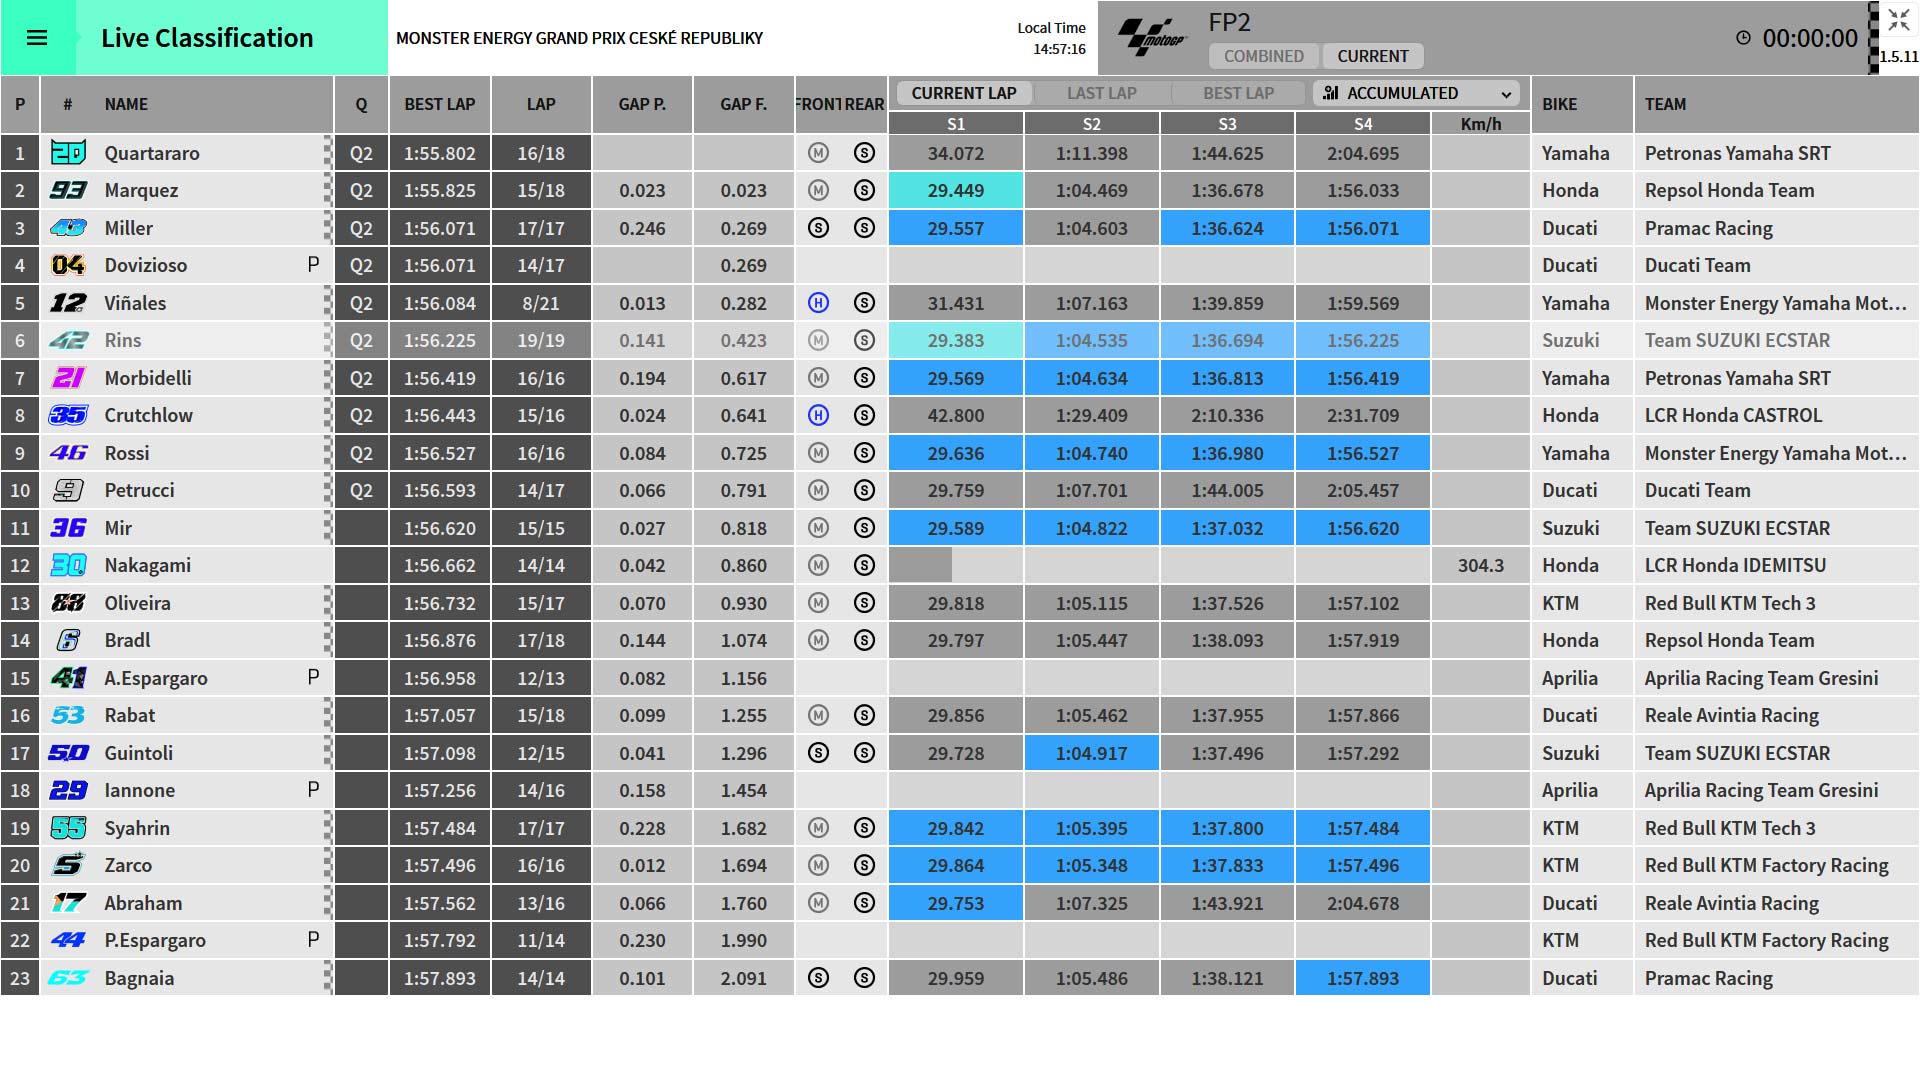The height and width of the screenshot is (1080, 1920).
Task: Click Guintoli's soft front tyre icon
Action: coord(818,753)
